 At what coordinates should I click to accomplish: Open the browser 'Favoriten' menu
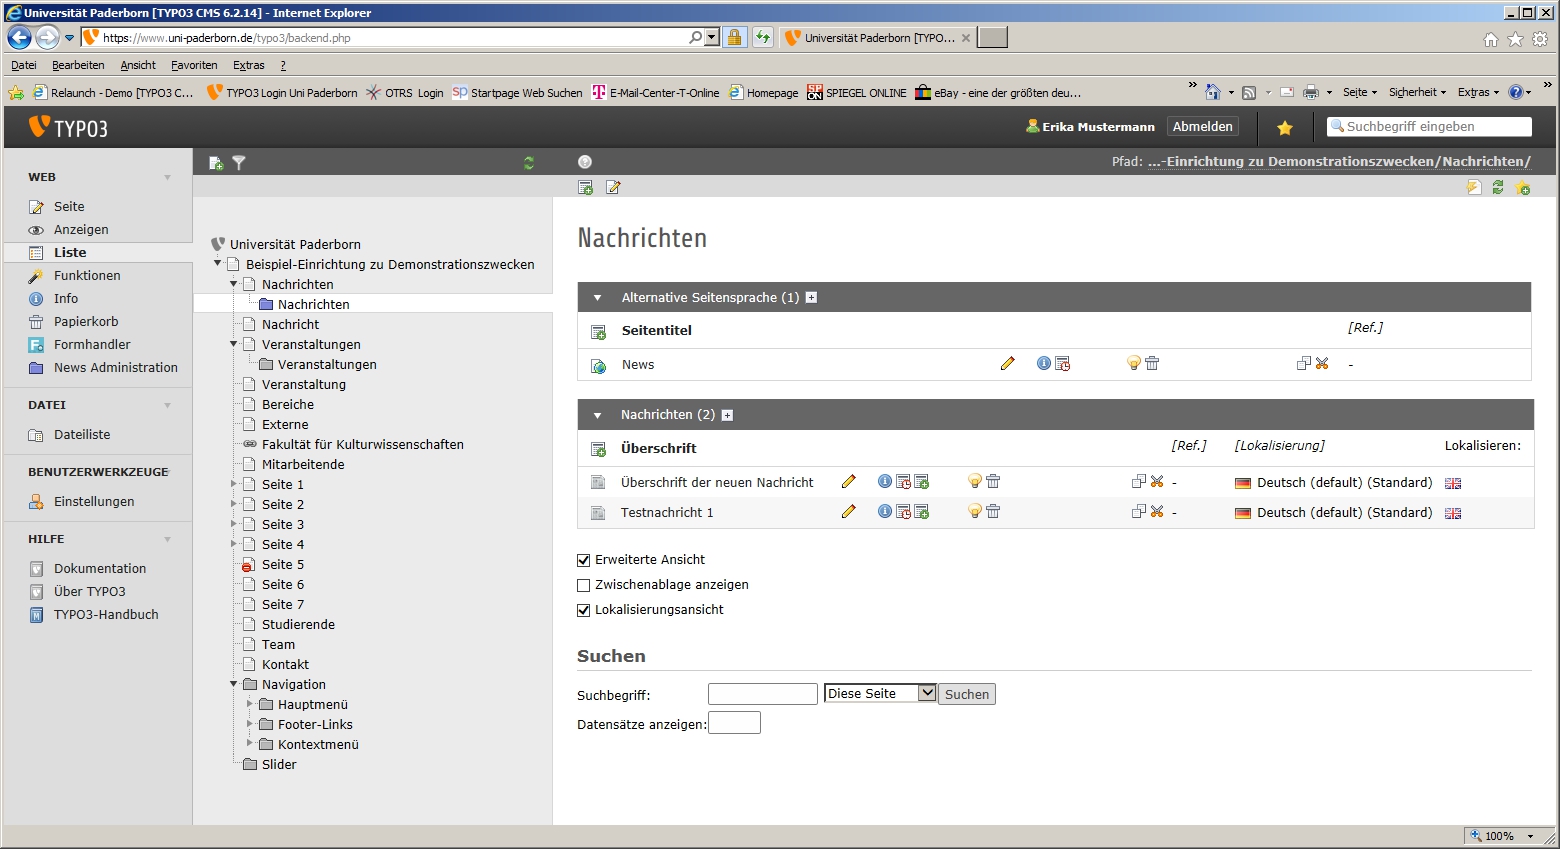click(194, 65)
